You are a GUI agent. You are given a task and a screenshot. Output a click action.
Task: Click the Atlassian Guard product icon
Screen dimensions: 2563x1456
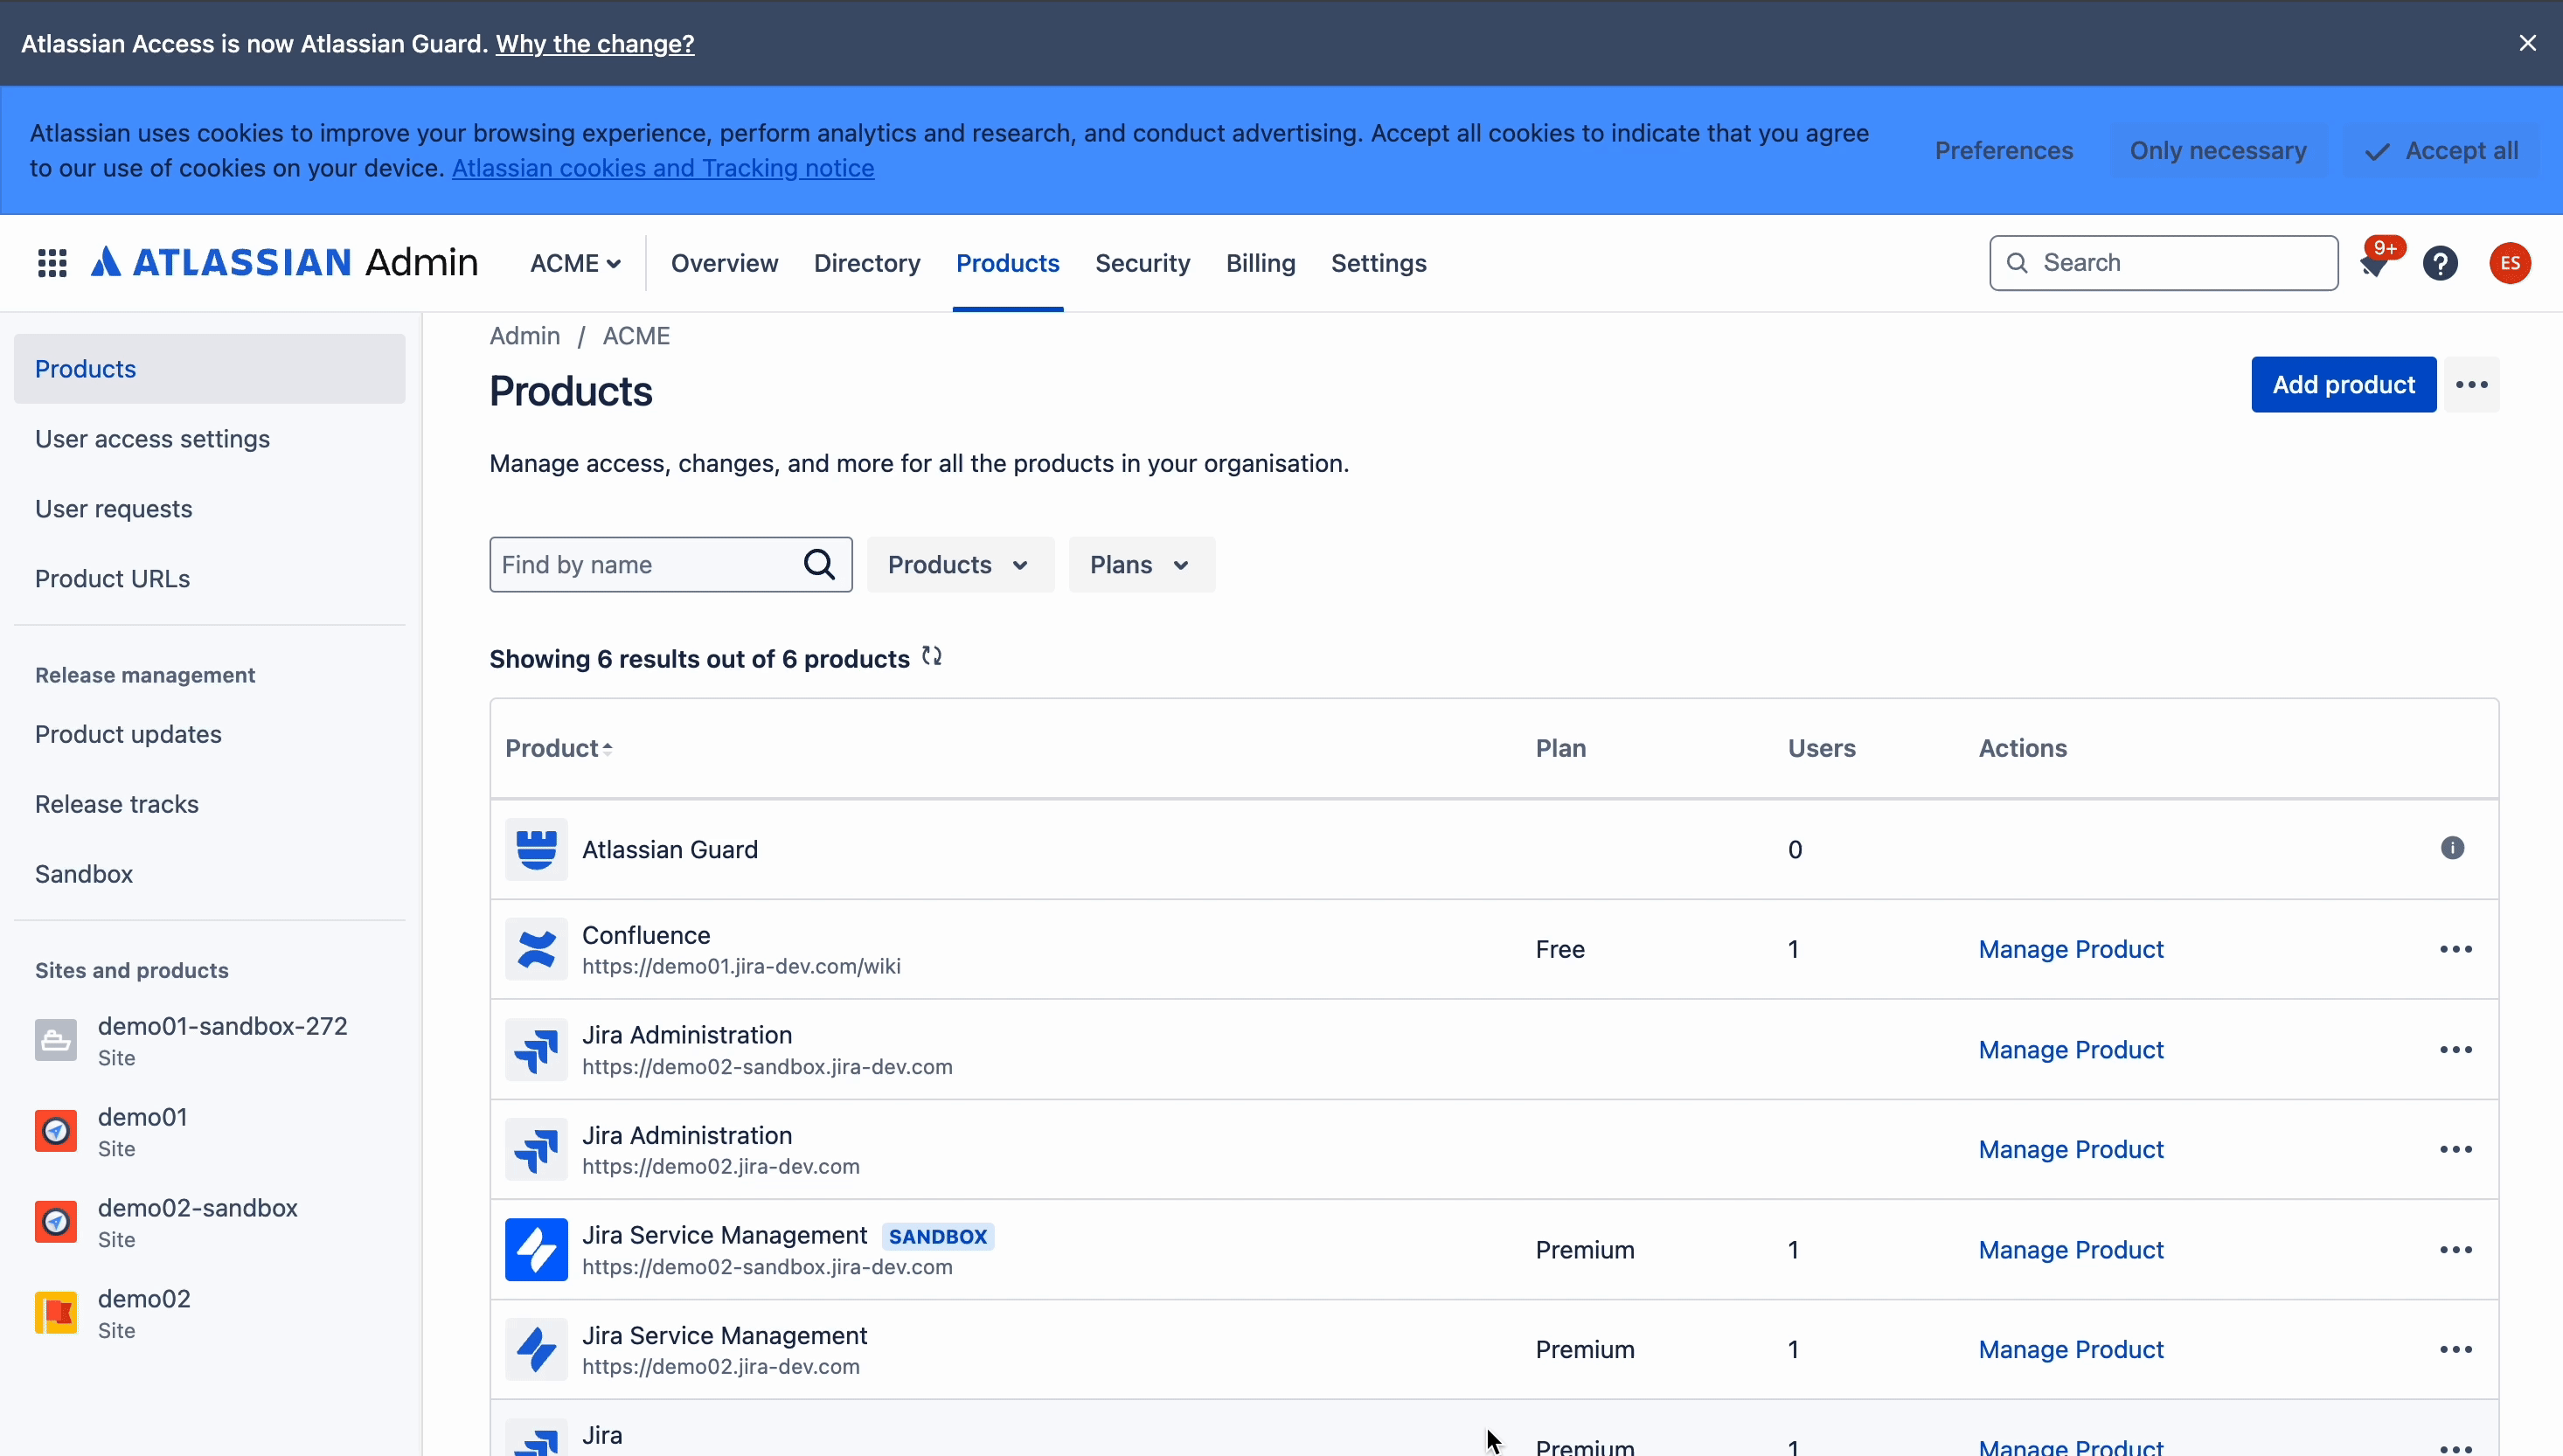pyautogui.click(x=536, y=849)
